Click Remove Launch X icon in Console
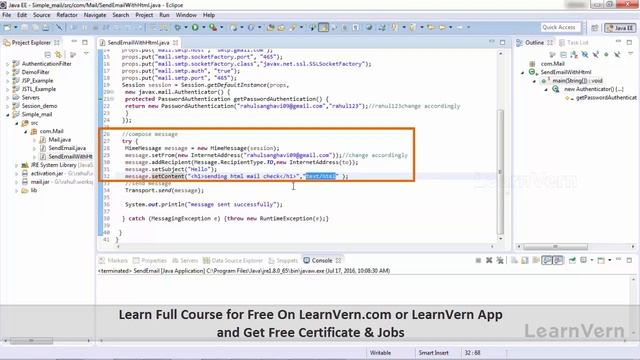This screenshot has height=360, width=640. pyautogui.click(x=489, y=260)
